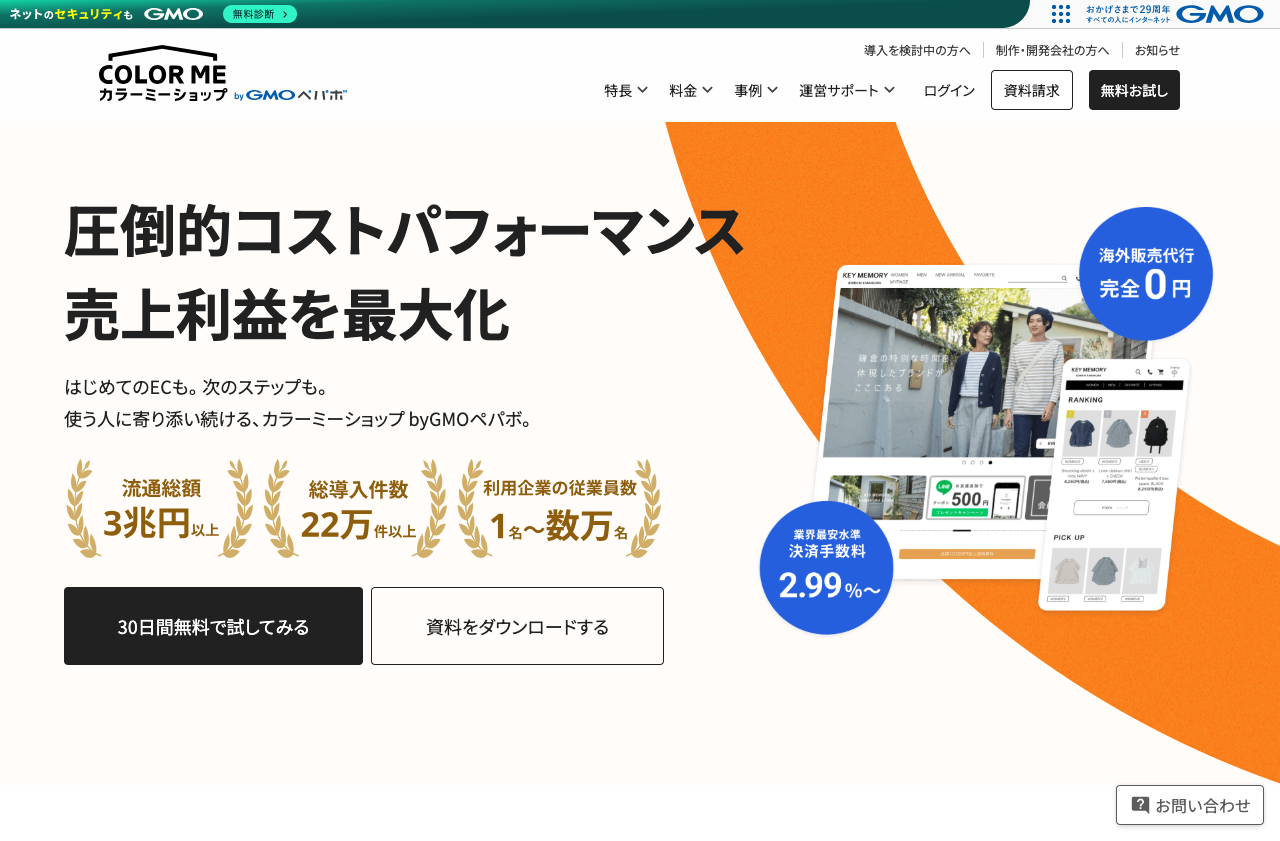Click the 30日間無料で試してみる button
The height and width of the screenshot is (841, 1280).
tap(213, 625)
